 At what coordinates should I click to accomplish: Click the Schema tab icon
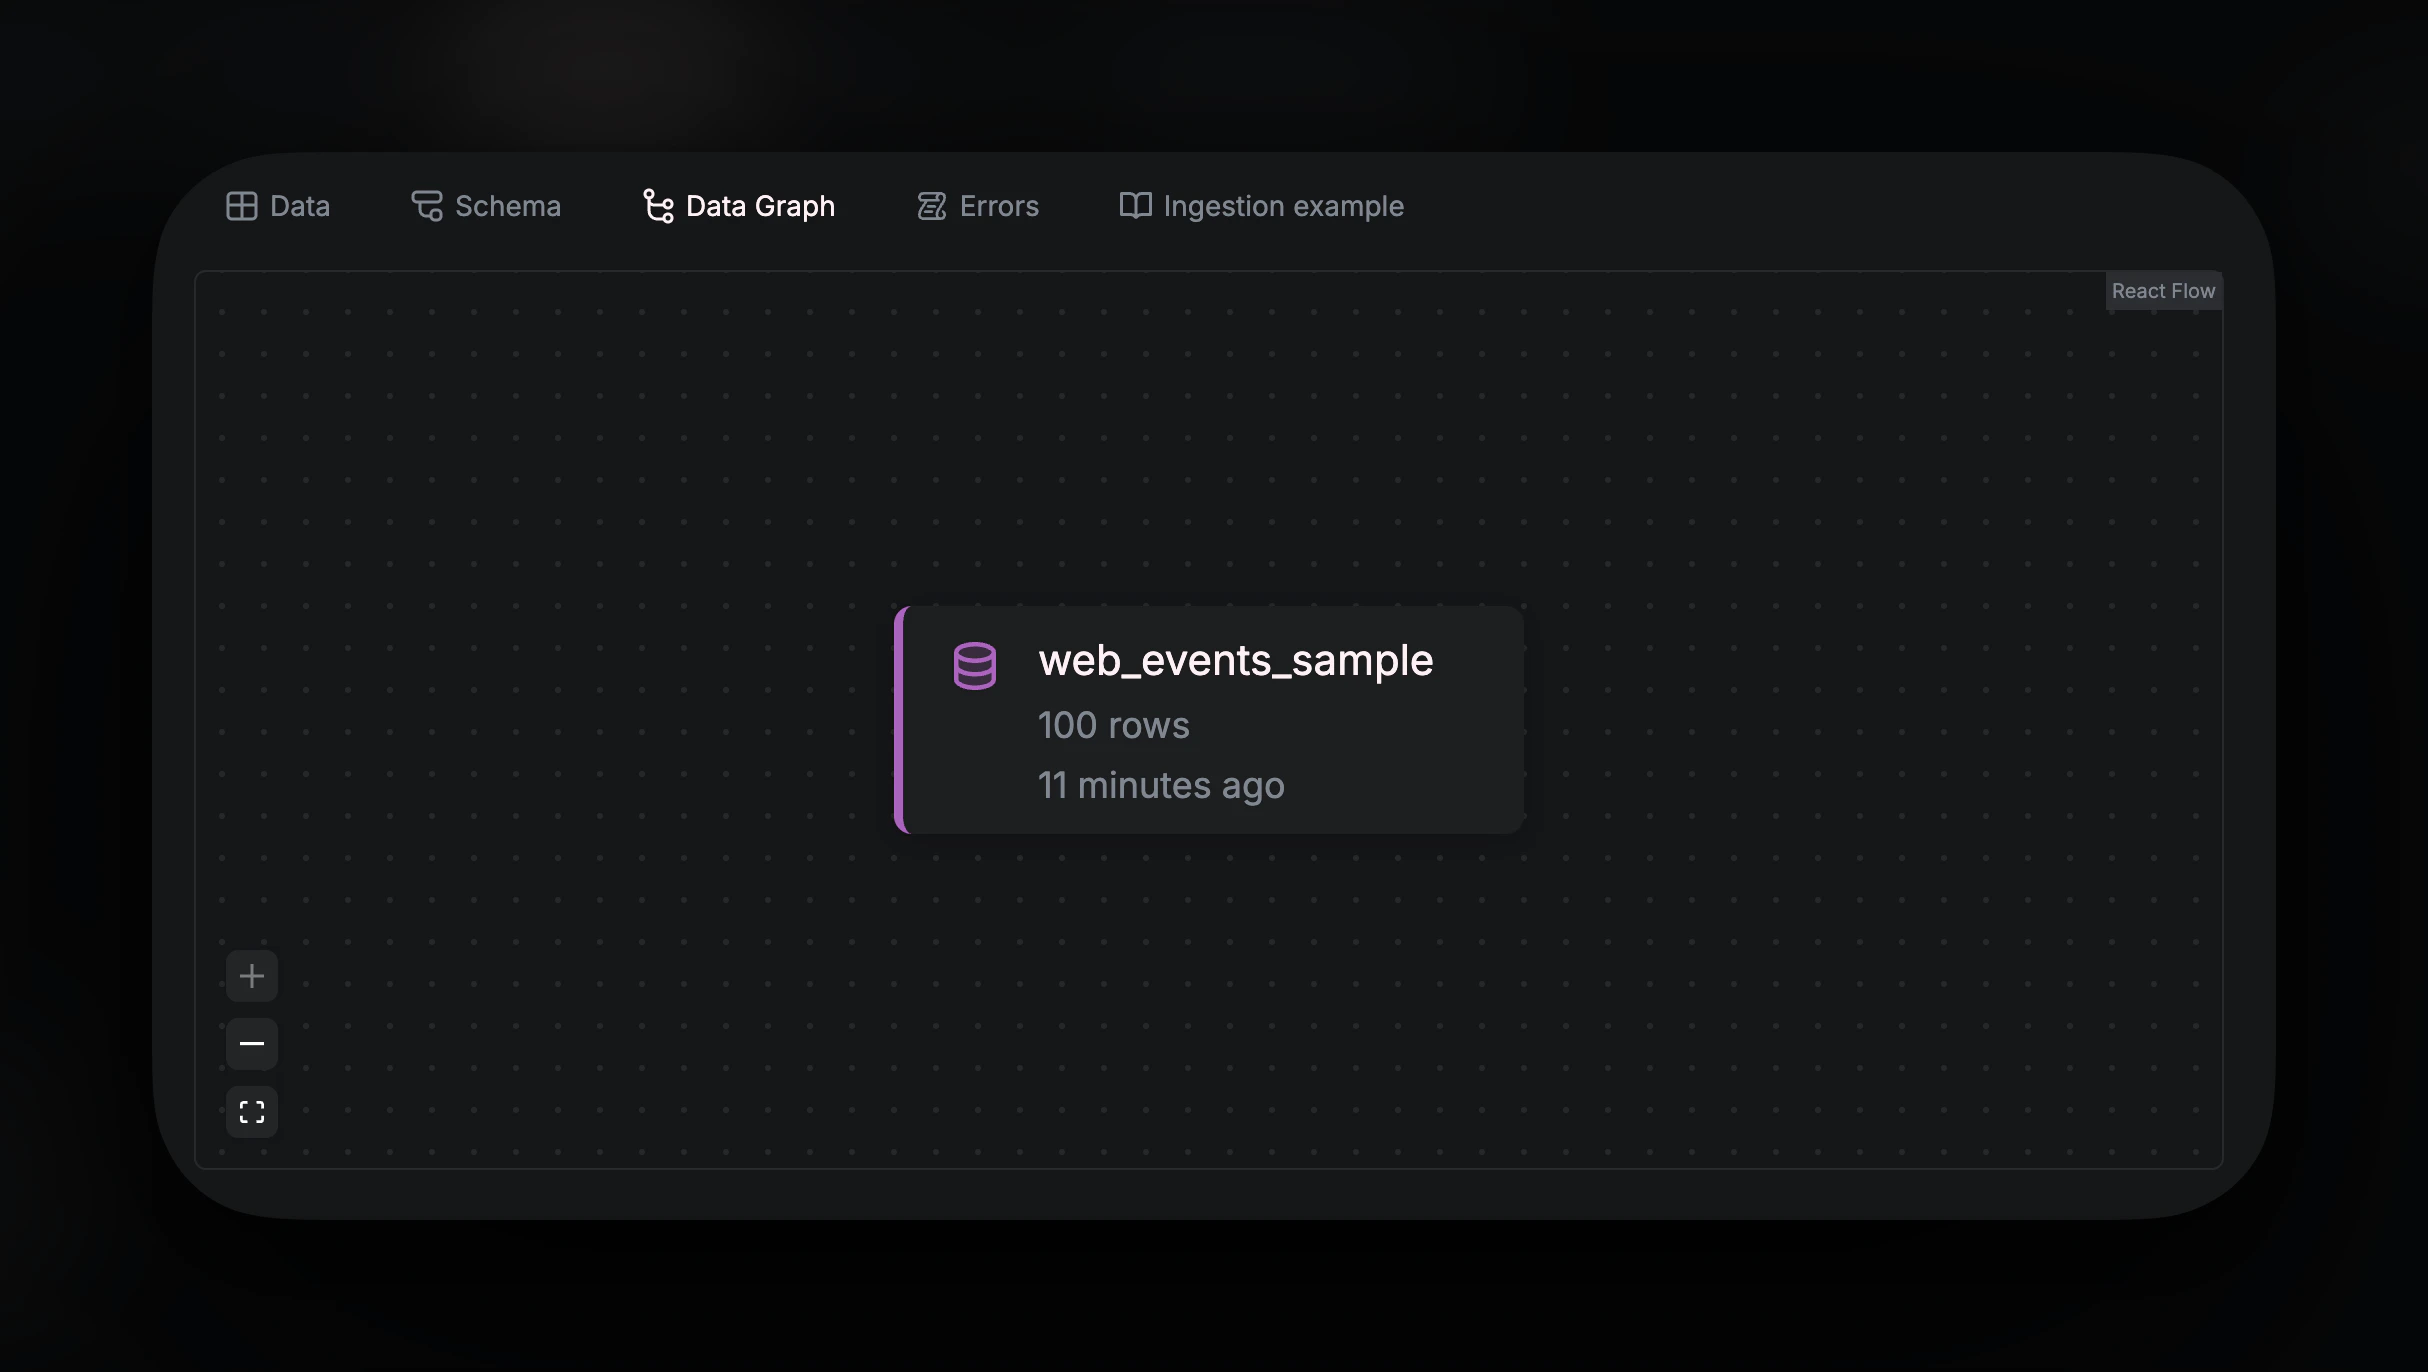(427, 206)
